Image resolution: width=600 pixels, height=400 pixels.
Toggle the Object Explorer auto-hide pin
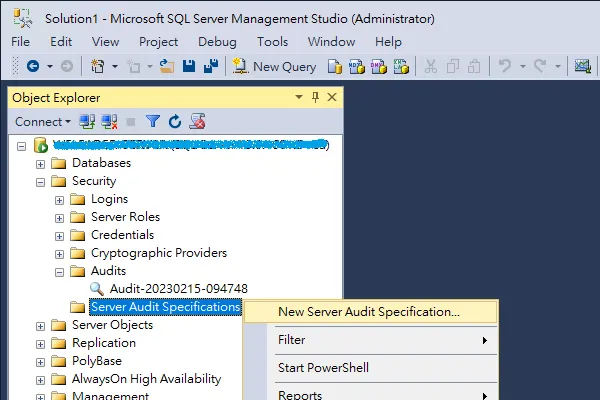pos(315,97)
